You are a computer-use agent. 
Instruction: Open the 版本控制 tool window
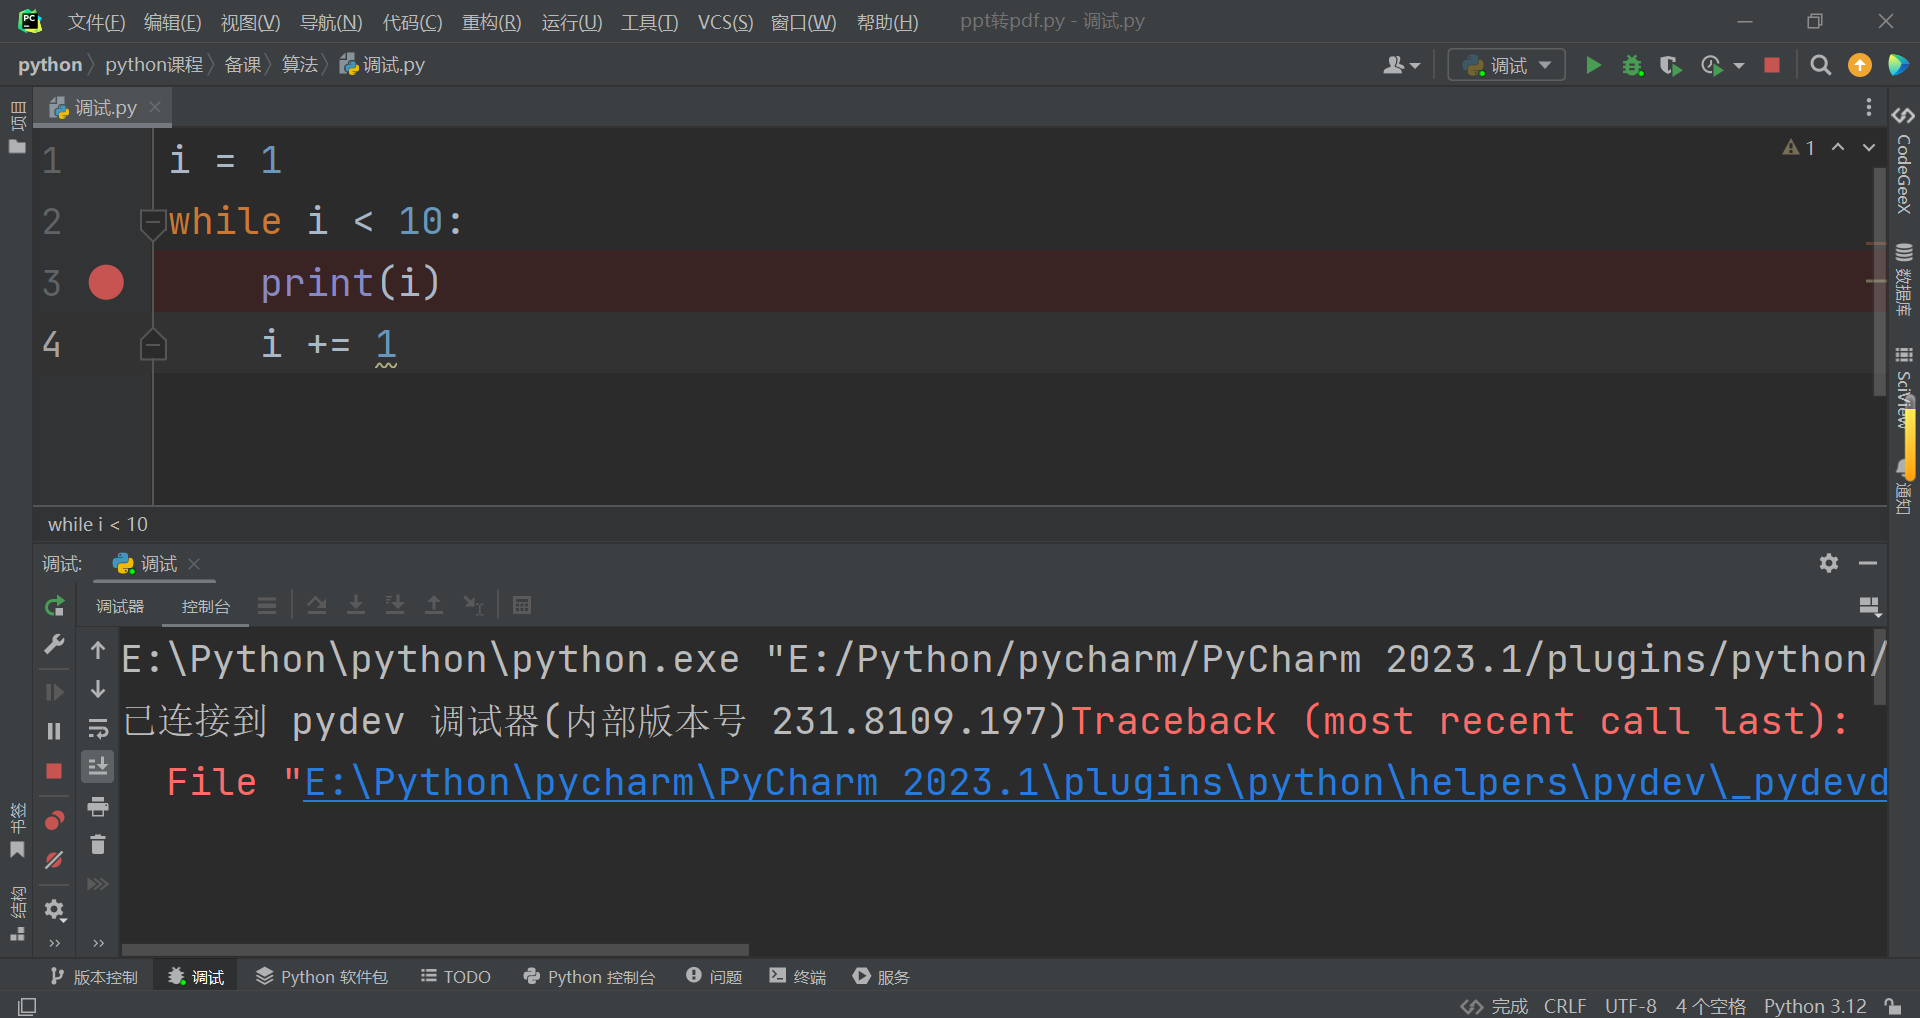(x=94, y=977)
